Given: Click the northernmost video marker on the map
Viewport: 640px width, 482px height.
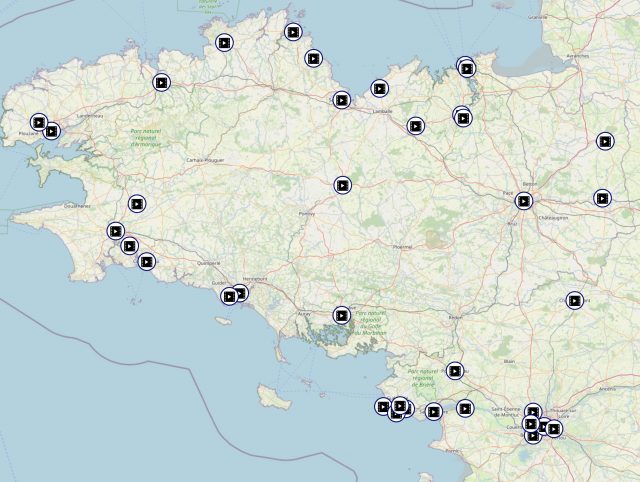Looking at the screenshot, I should (293, 32).
